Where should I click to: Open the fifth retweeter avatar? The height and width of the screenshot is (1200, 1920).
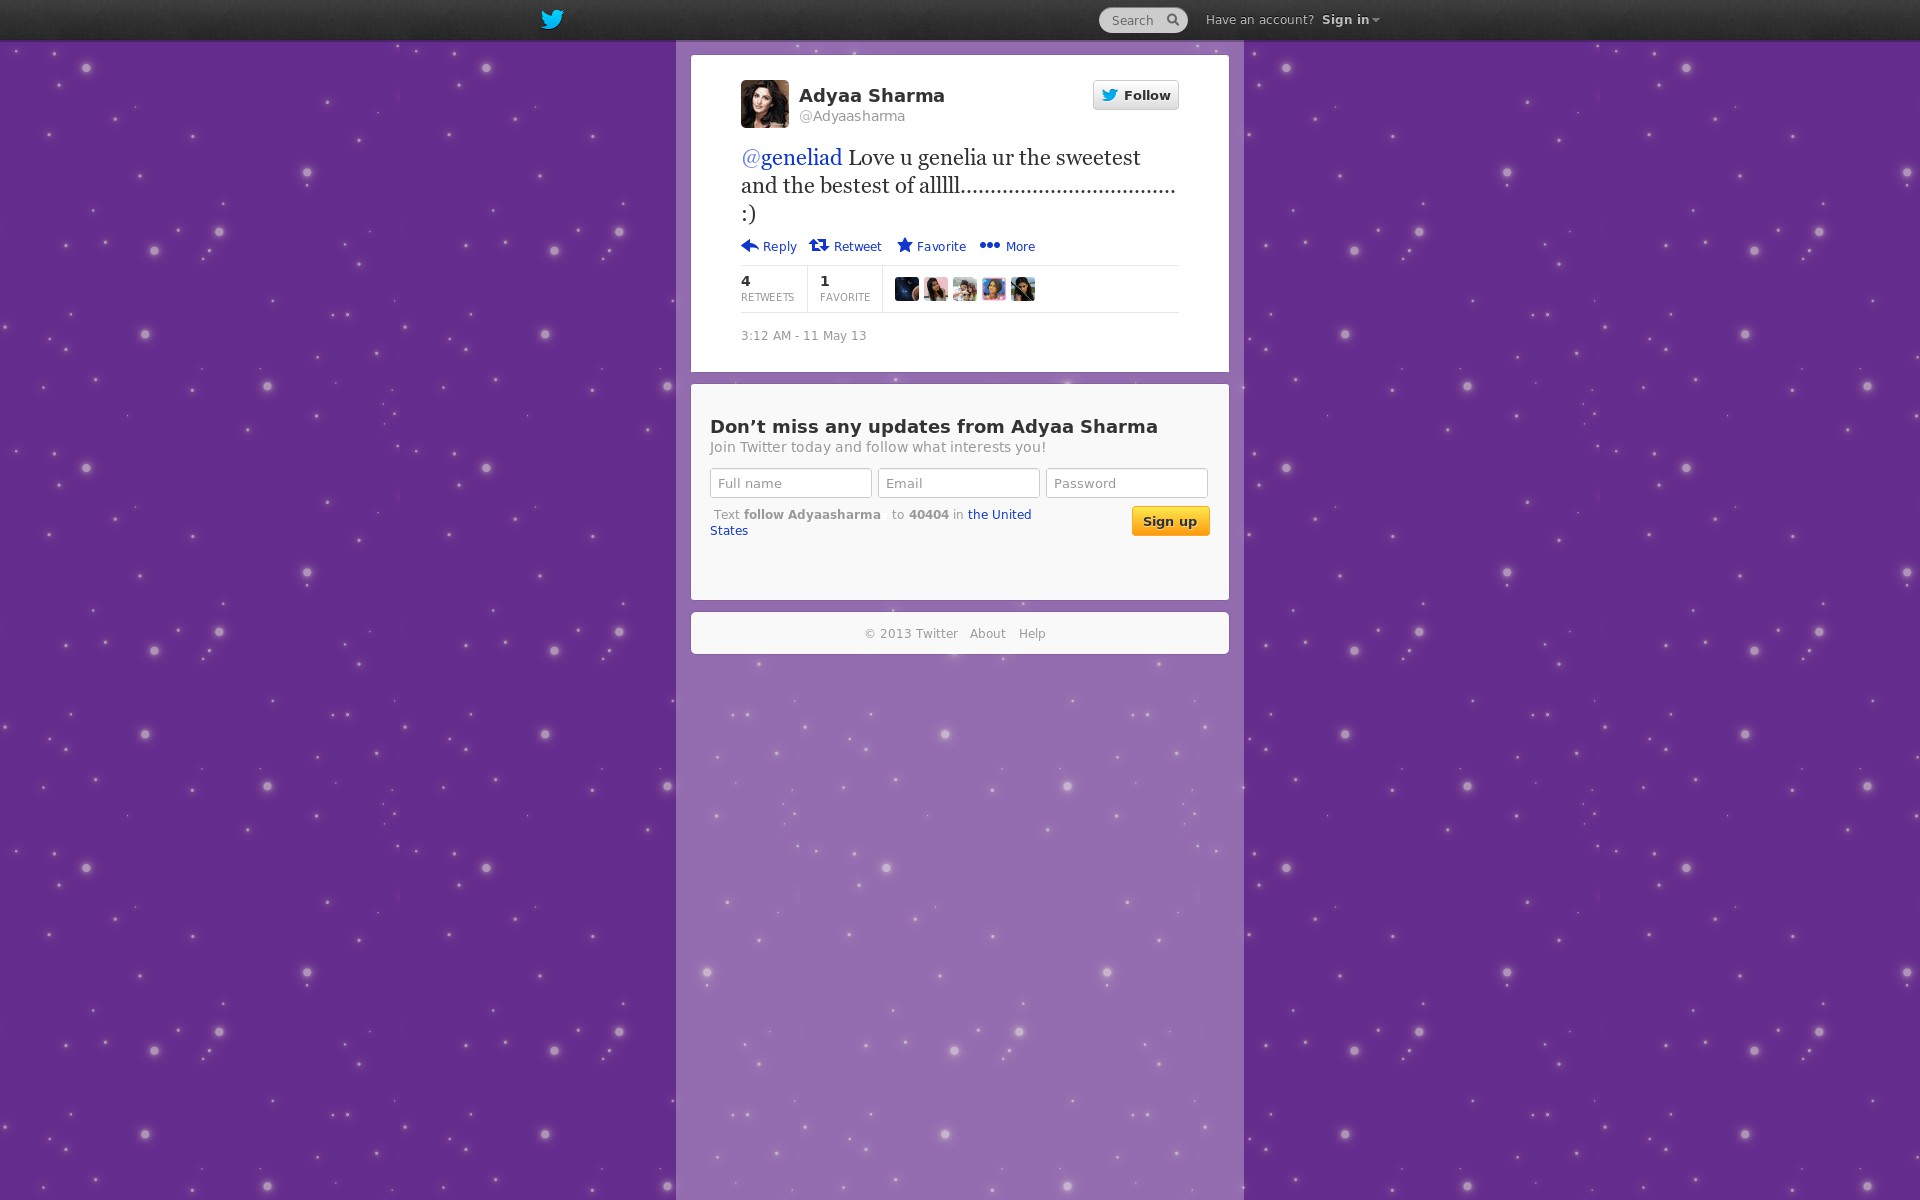coord(1023,289)
